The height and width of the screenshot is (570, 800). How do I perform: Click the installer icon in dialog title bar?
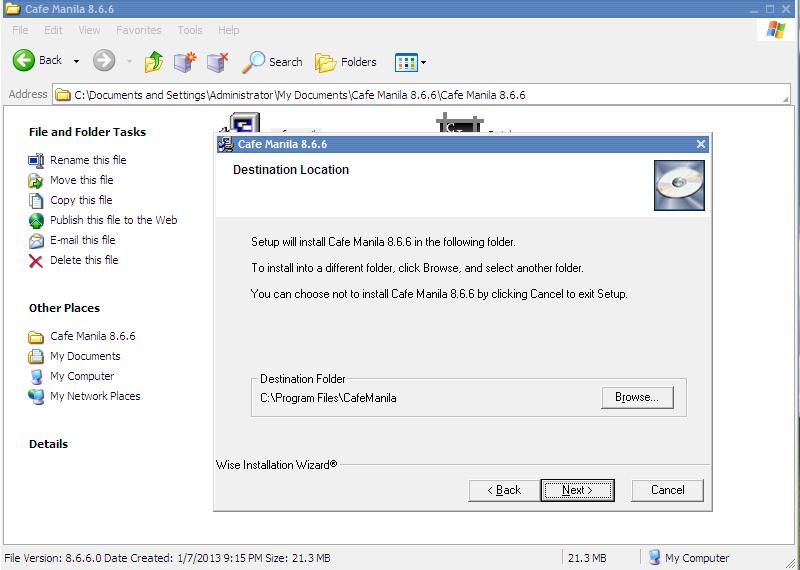click(x=225, y=144)
